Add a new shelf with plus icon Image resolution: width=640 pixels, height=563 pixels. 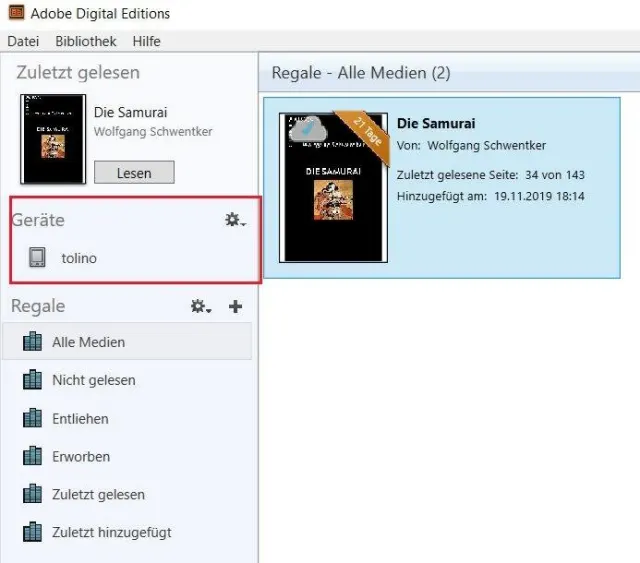[235, 306]
